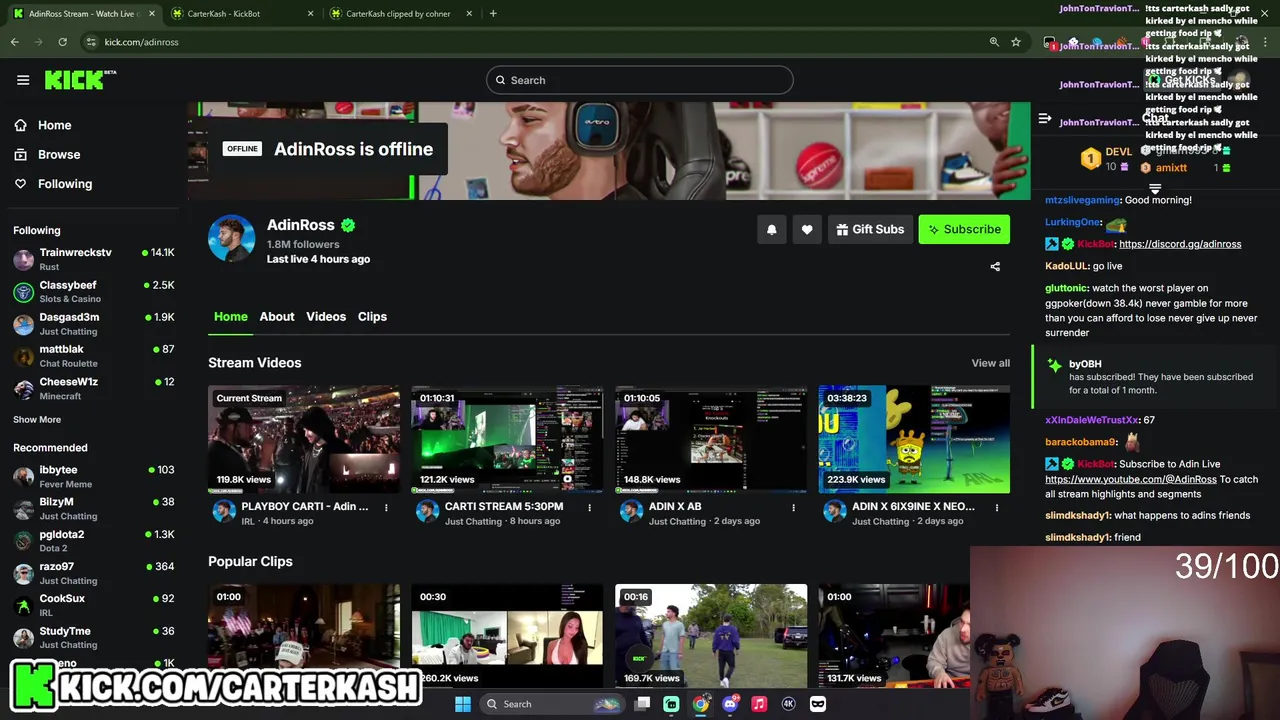
Task: Open CheeseW1z channel in sidebar
Action: click(x=94, y=388)
